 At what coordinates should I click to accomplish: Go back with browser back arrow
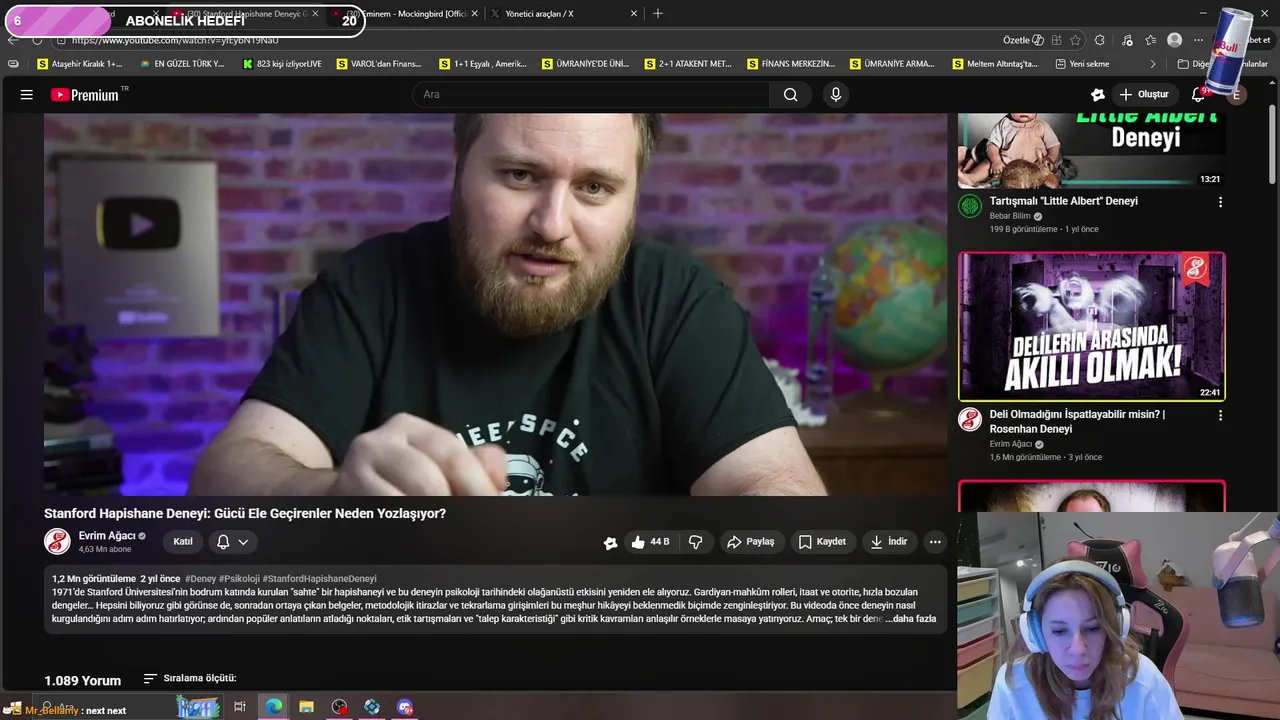coord(12,40)
